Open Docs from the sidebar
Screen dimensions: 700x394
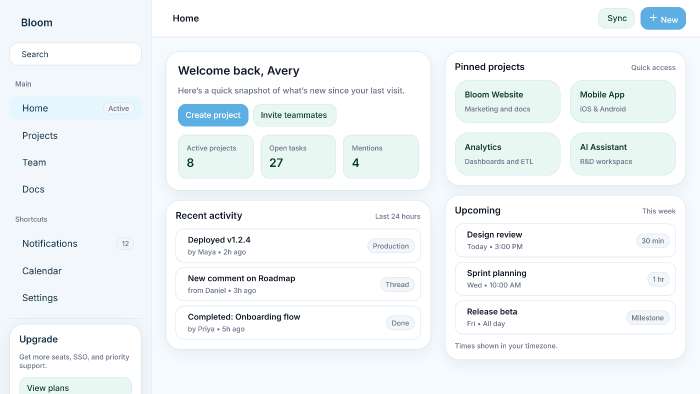tap(75, 189)
